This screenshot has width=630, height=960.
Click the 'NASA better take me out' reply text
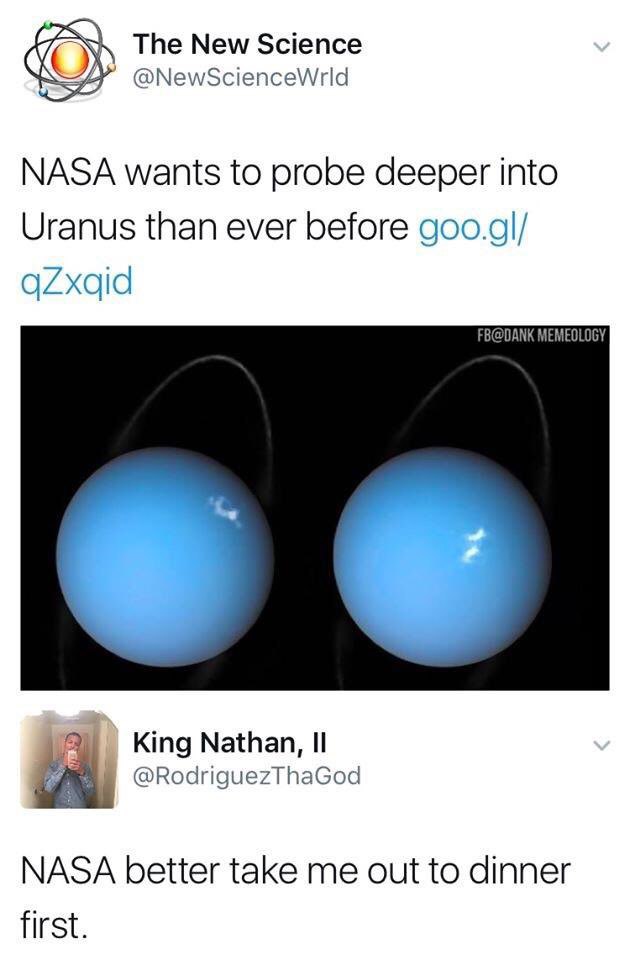click(x=296, y=898)
